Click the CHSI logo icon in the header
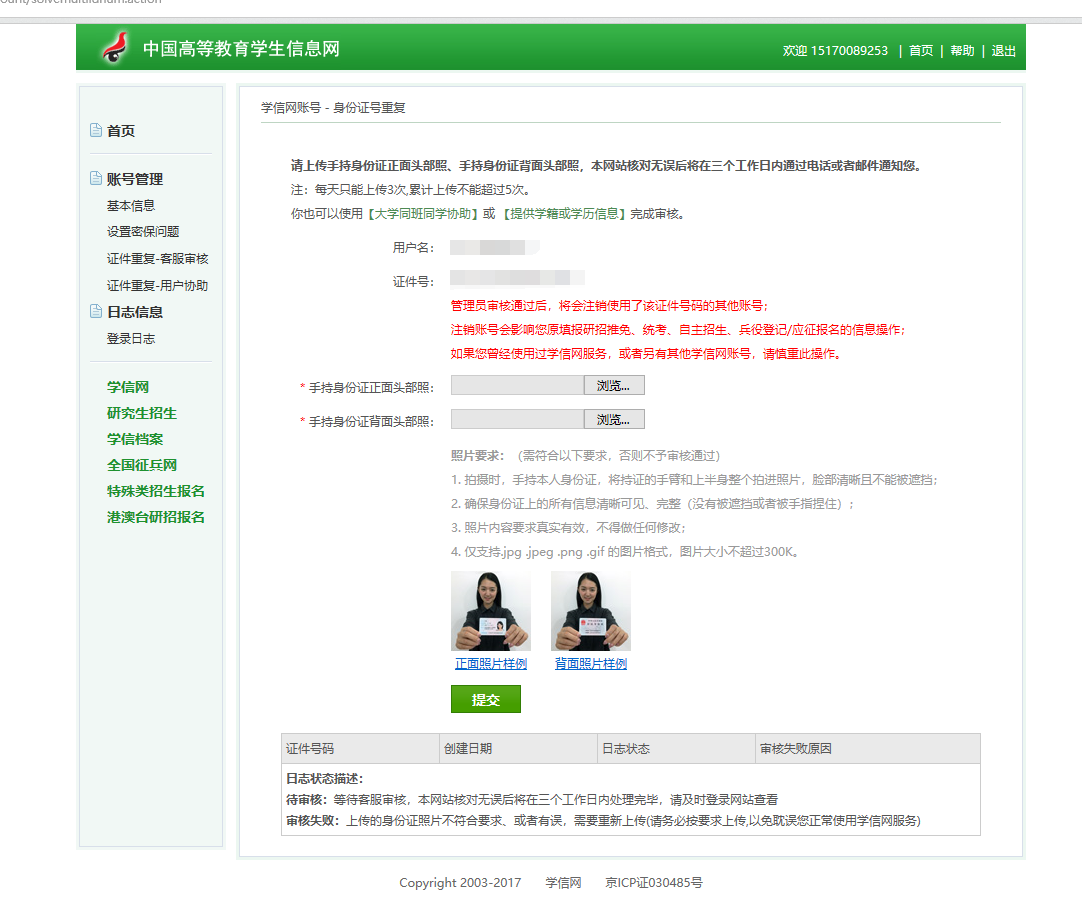Image resolution: width=1082 pixels, height=914 pixels. pyautogui.click(x=113, y=46)
